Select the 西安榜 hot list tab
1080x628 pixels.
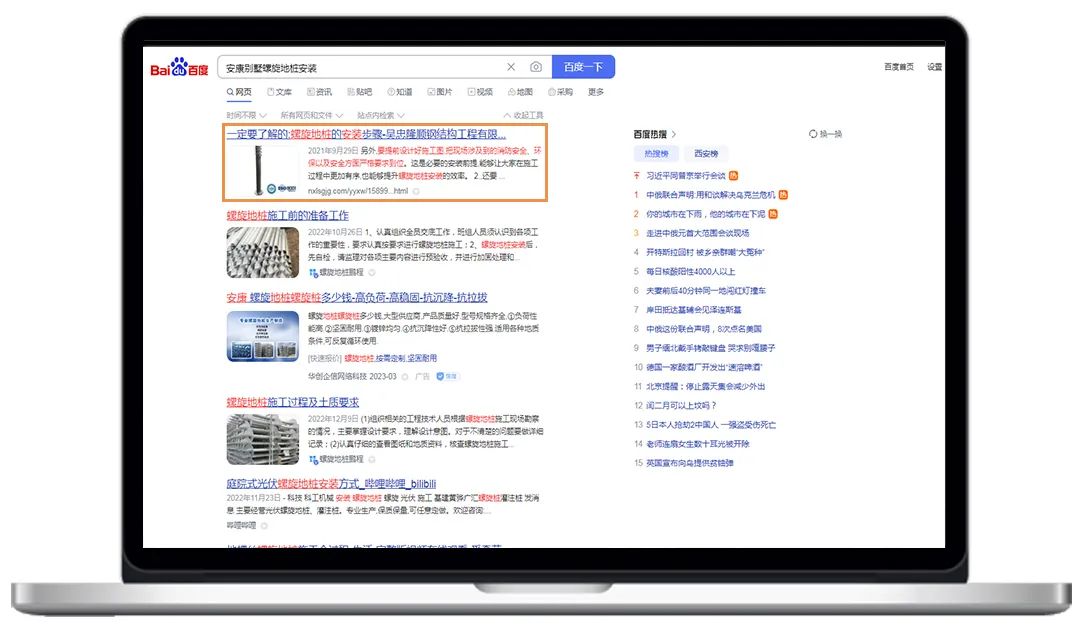(x=706, y=154)
